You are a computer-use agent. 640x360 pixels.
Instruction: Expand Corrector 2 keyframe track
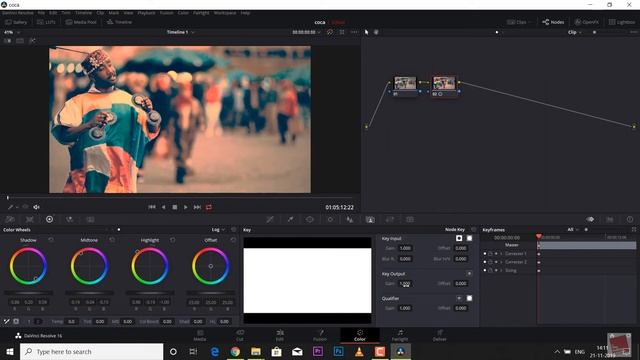click(x=501, y=262)
